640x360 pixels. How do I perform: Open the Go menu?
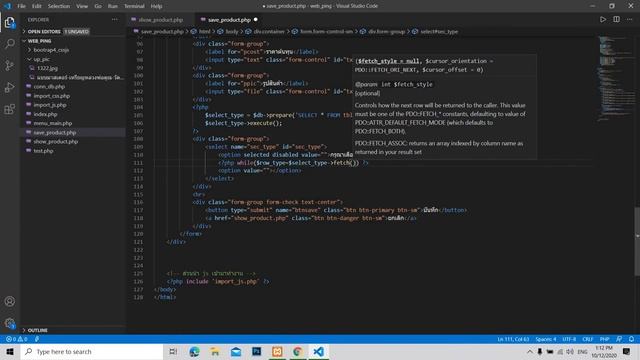(x=98, y=6)
